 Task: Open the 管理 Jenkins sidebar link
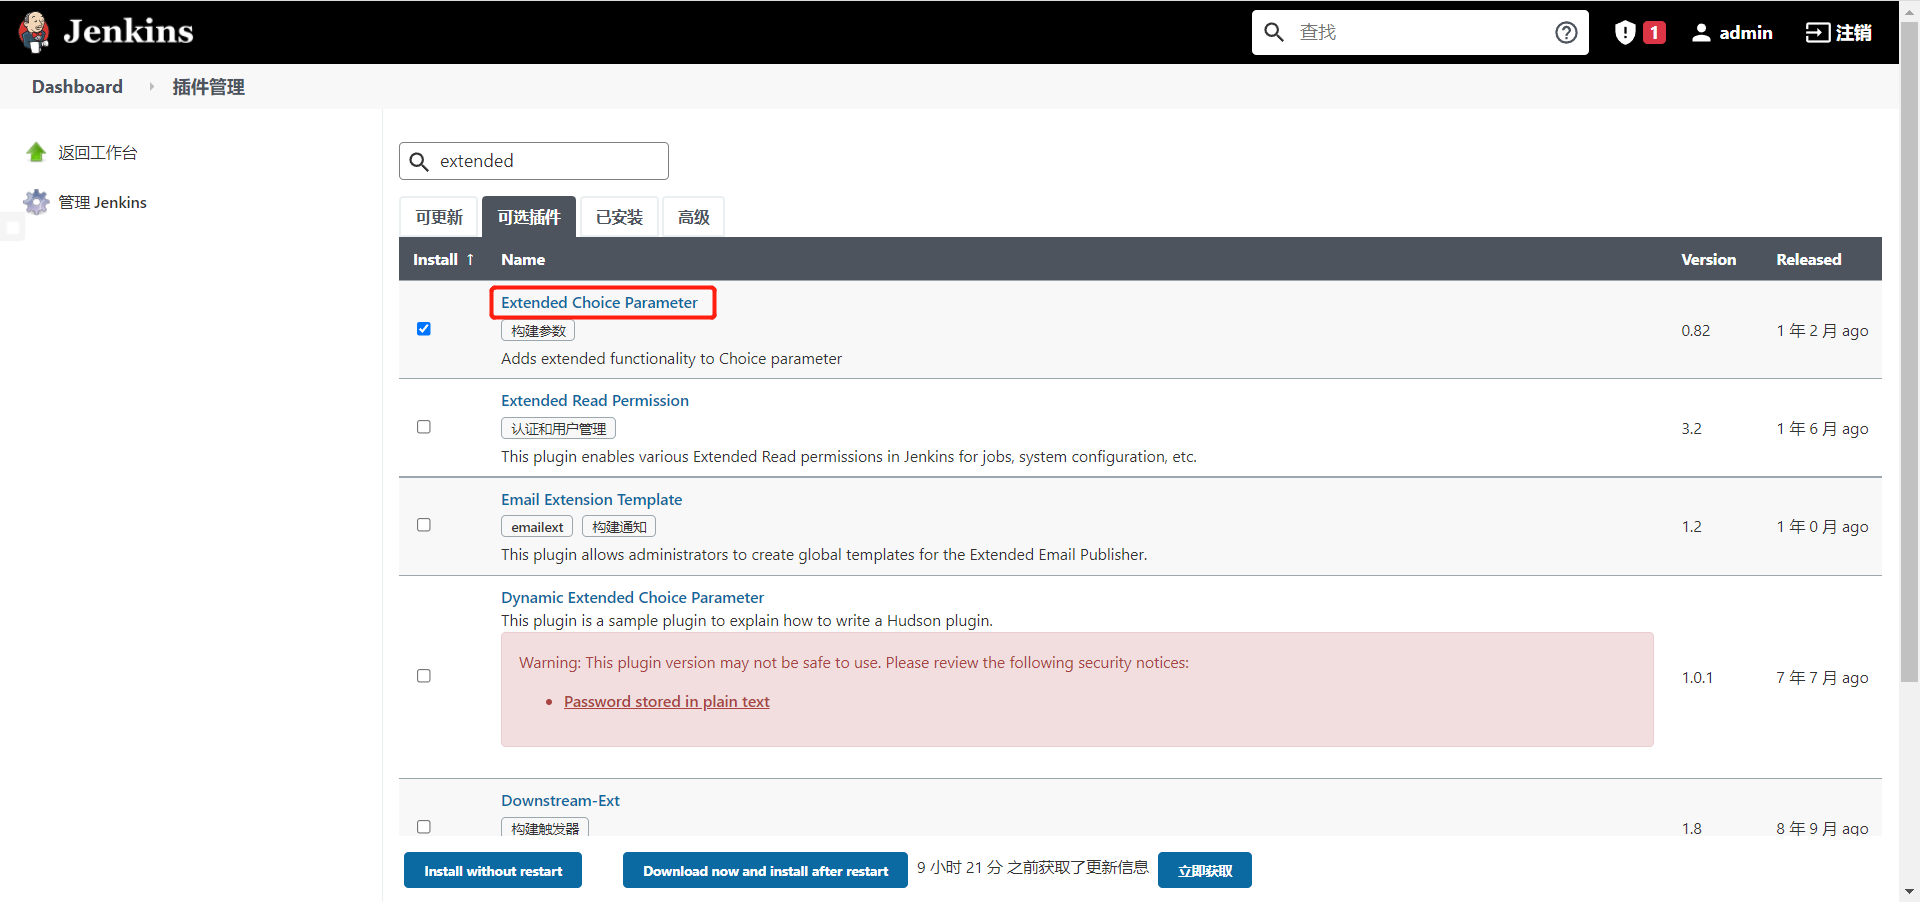(x=102, y=202)
